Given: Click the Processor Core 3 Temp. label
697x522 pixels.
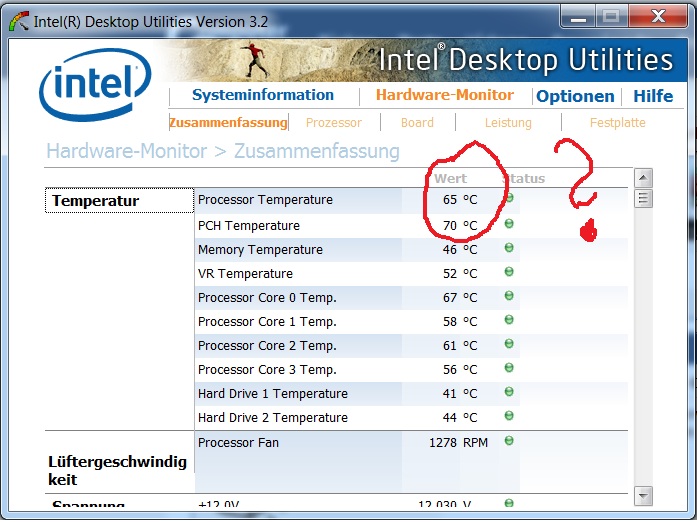Looking at the screenshot, I should [267, 370].
